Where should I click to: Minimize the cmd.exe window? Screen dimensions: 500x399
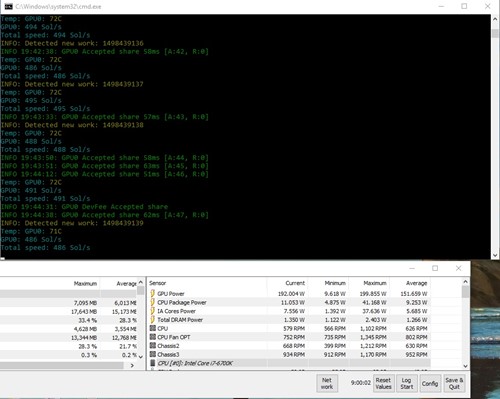coord(441,6)
